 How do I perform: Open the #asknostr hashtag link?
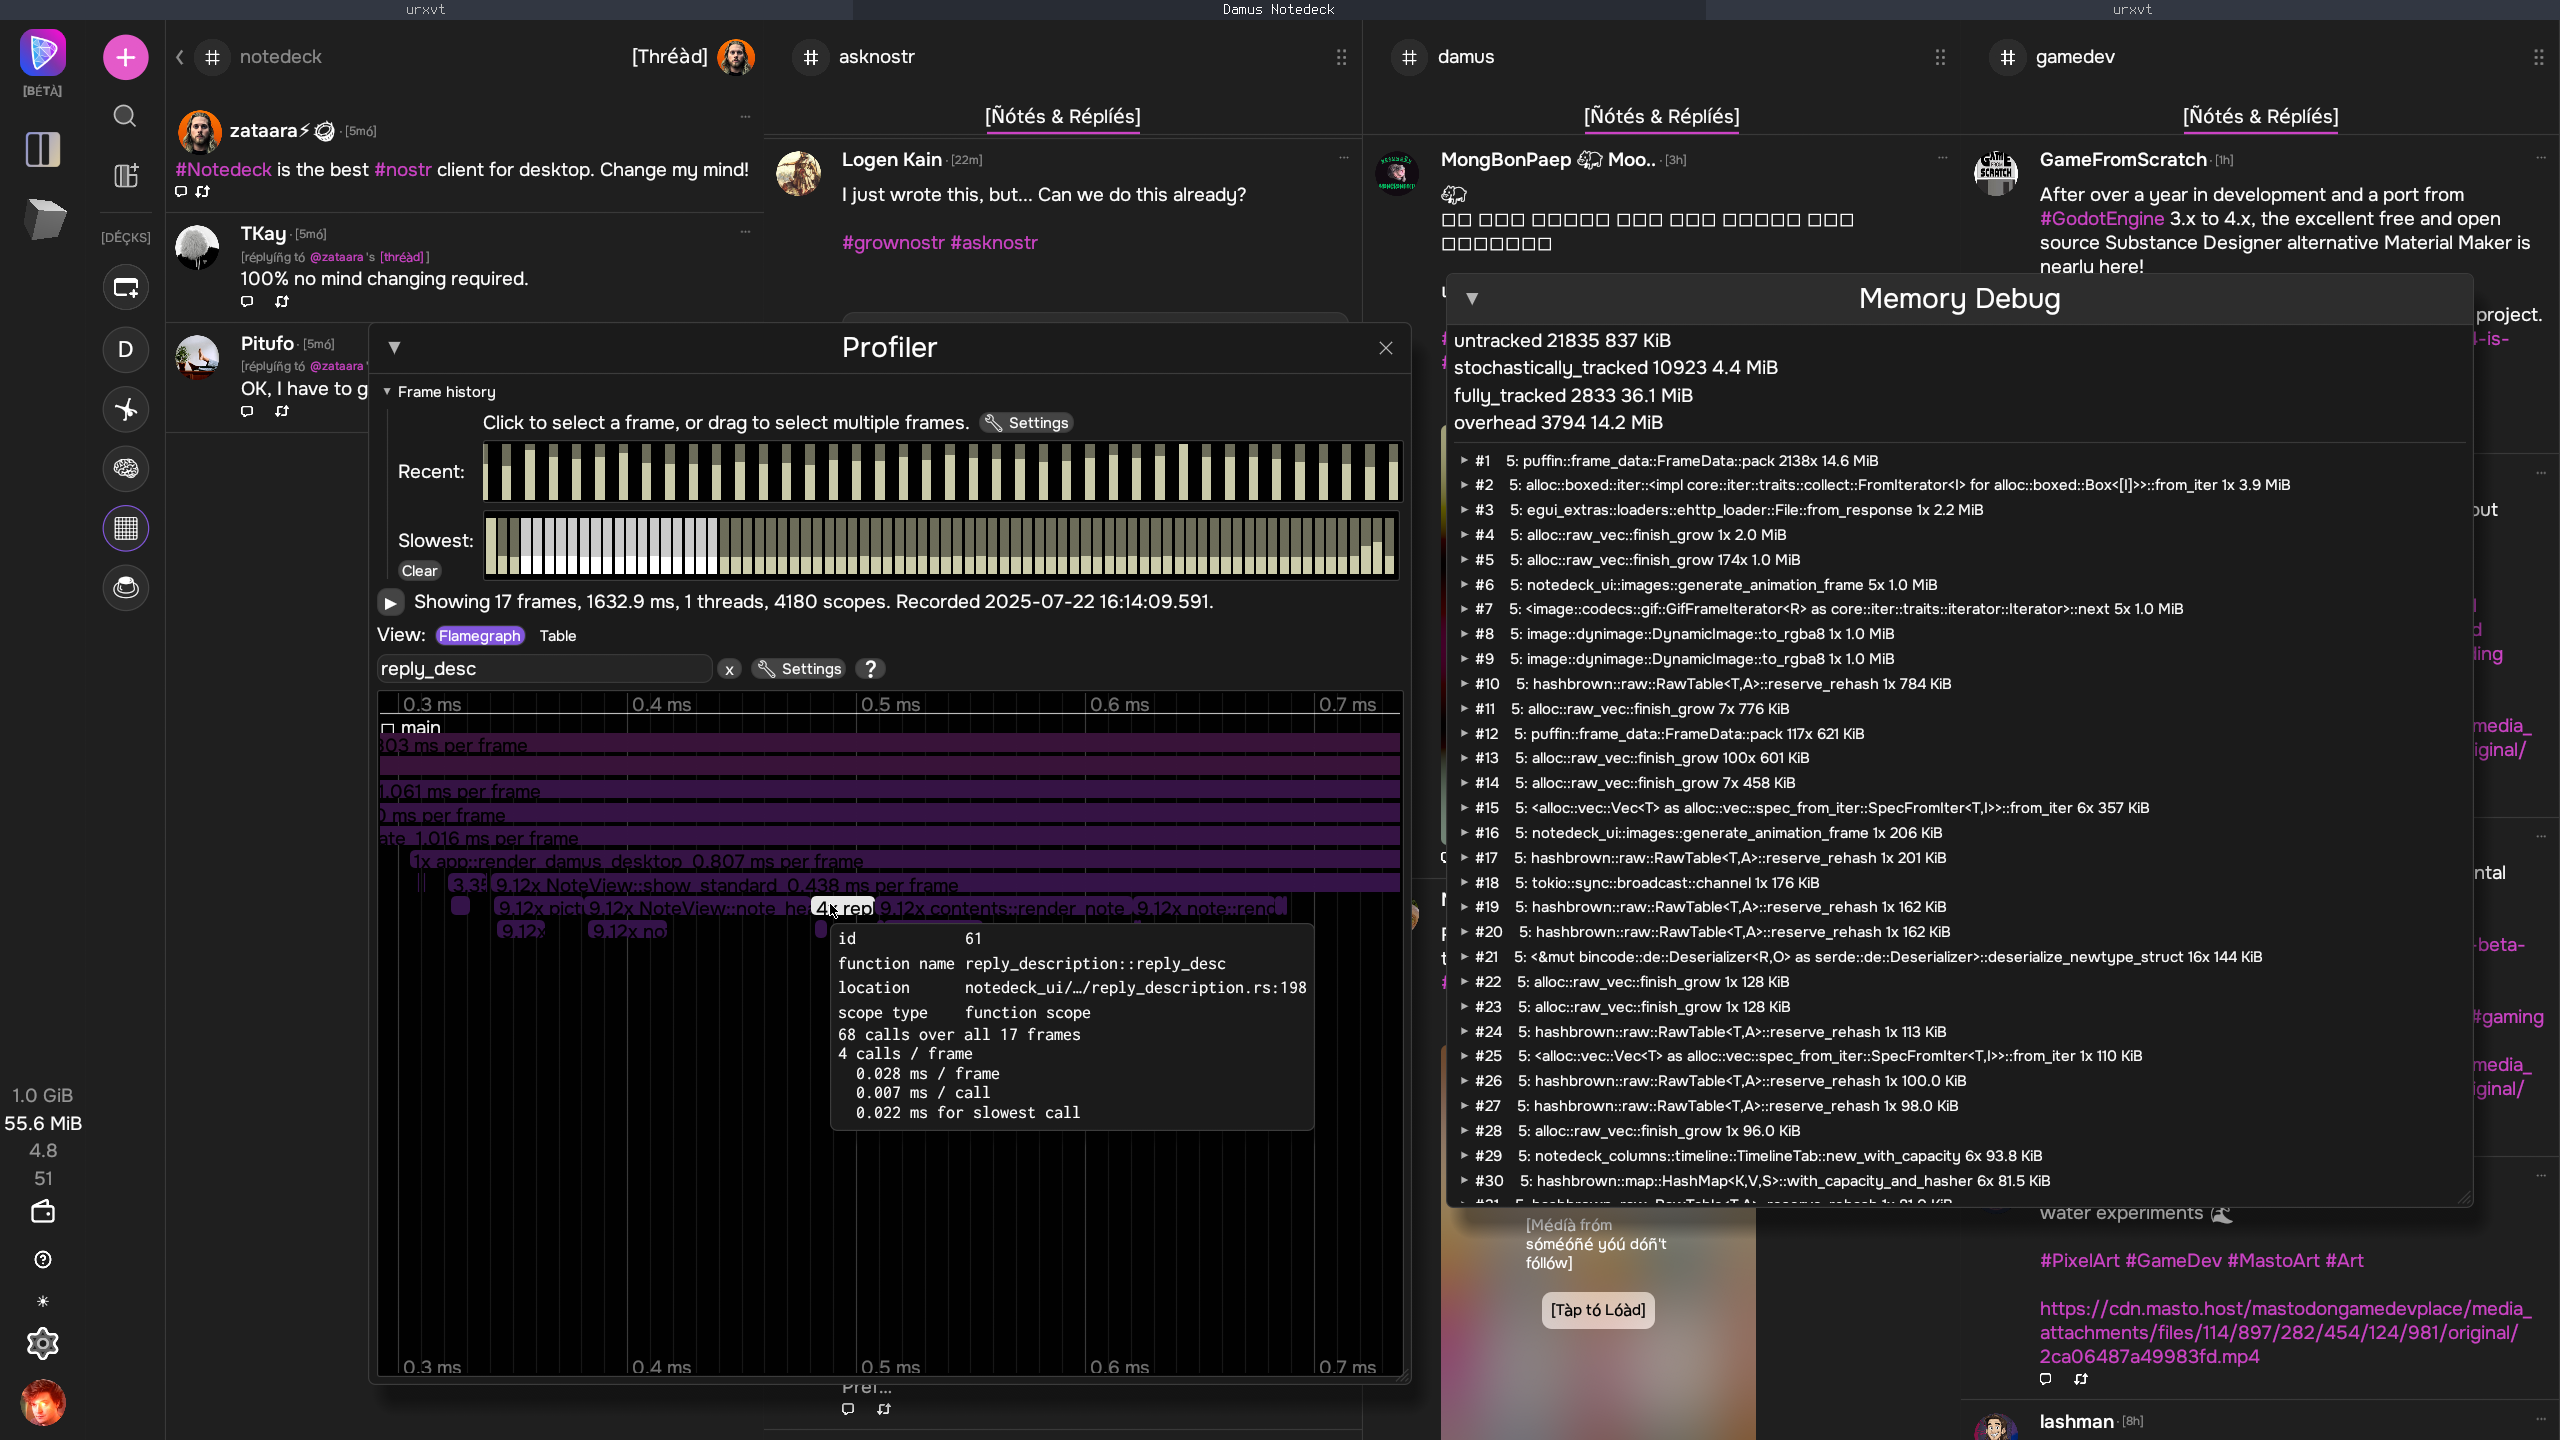pos(994,243)
